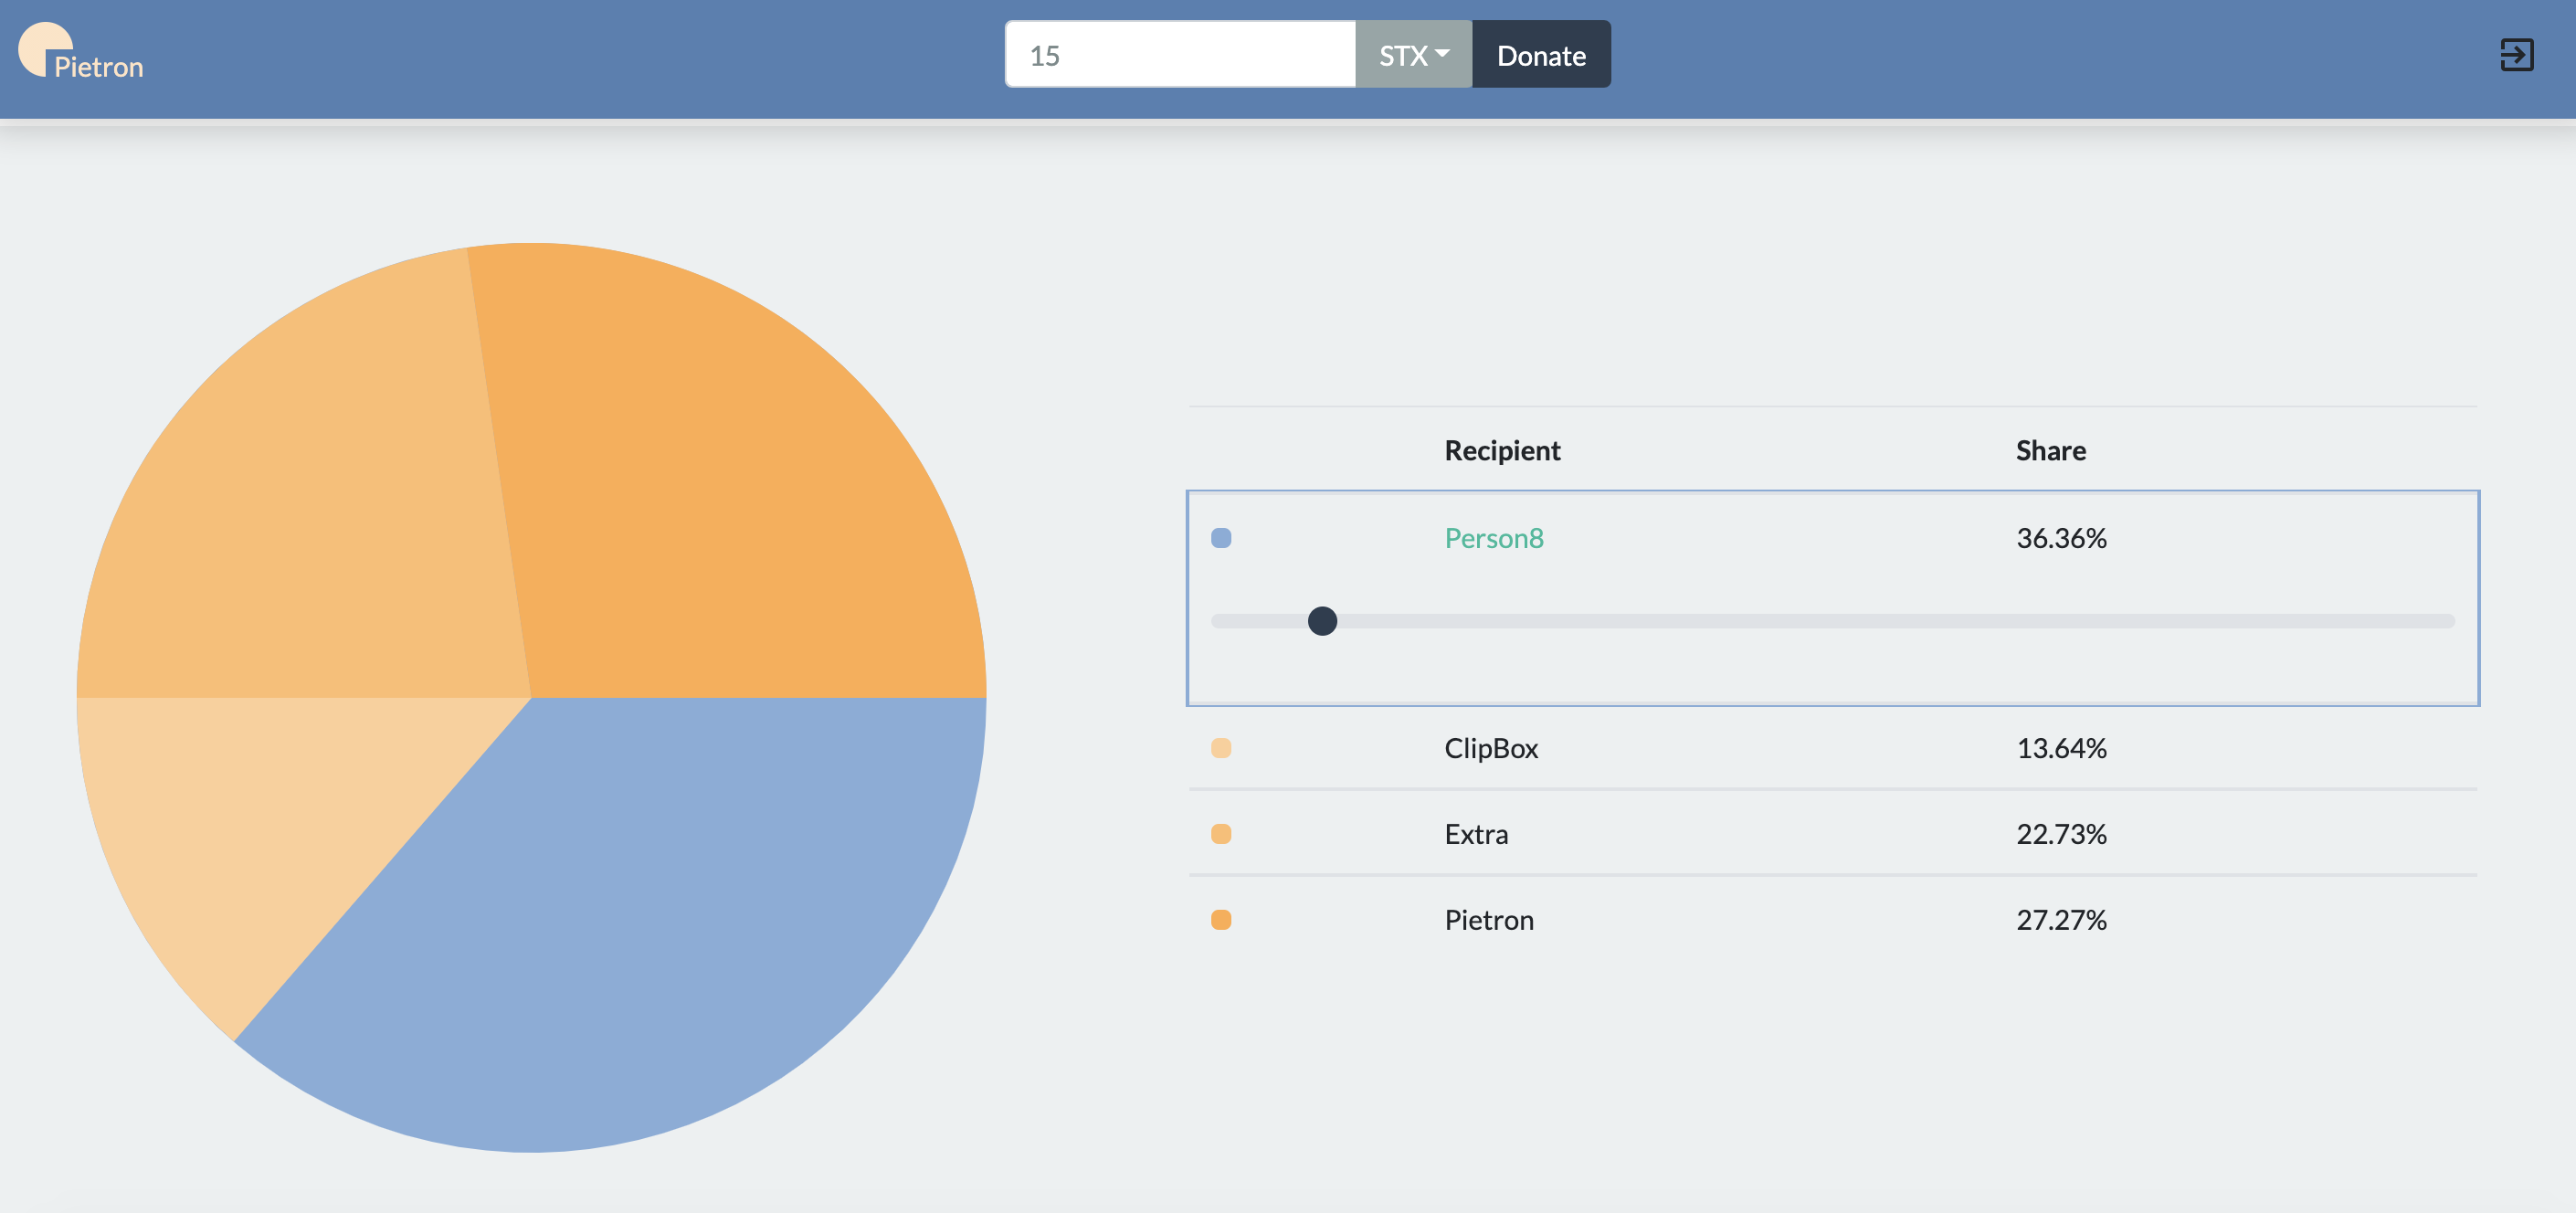Click the 36.36% share value
This screenshot has width=2576, height=1213.
(x=2061, y=538)
